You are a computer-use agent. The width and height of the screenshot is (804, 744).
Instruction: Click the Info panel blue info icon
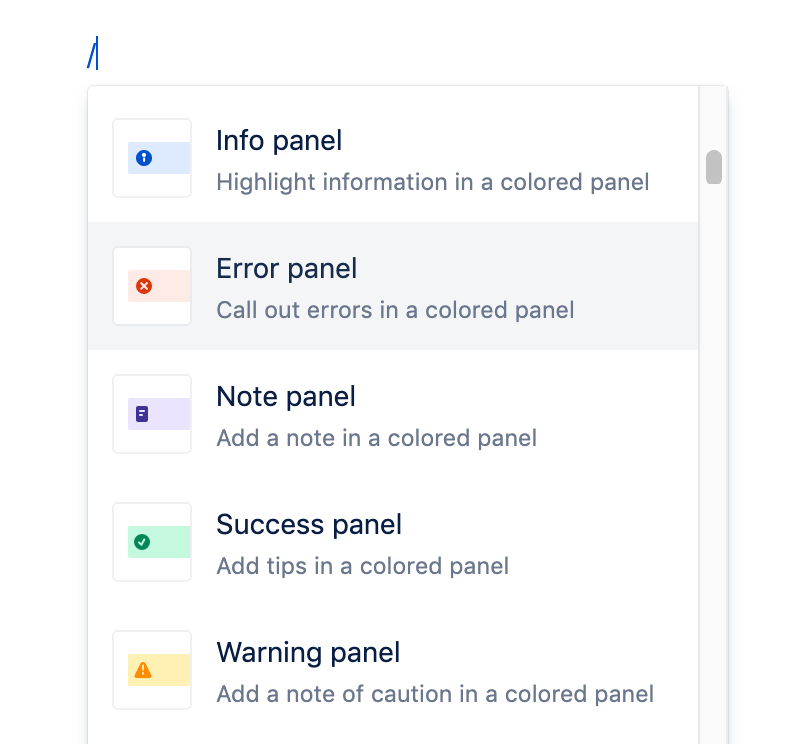[146, 158]
